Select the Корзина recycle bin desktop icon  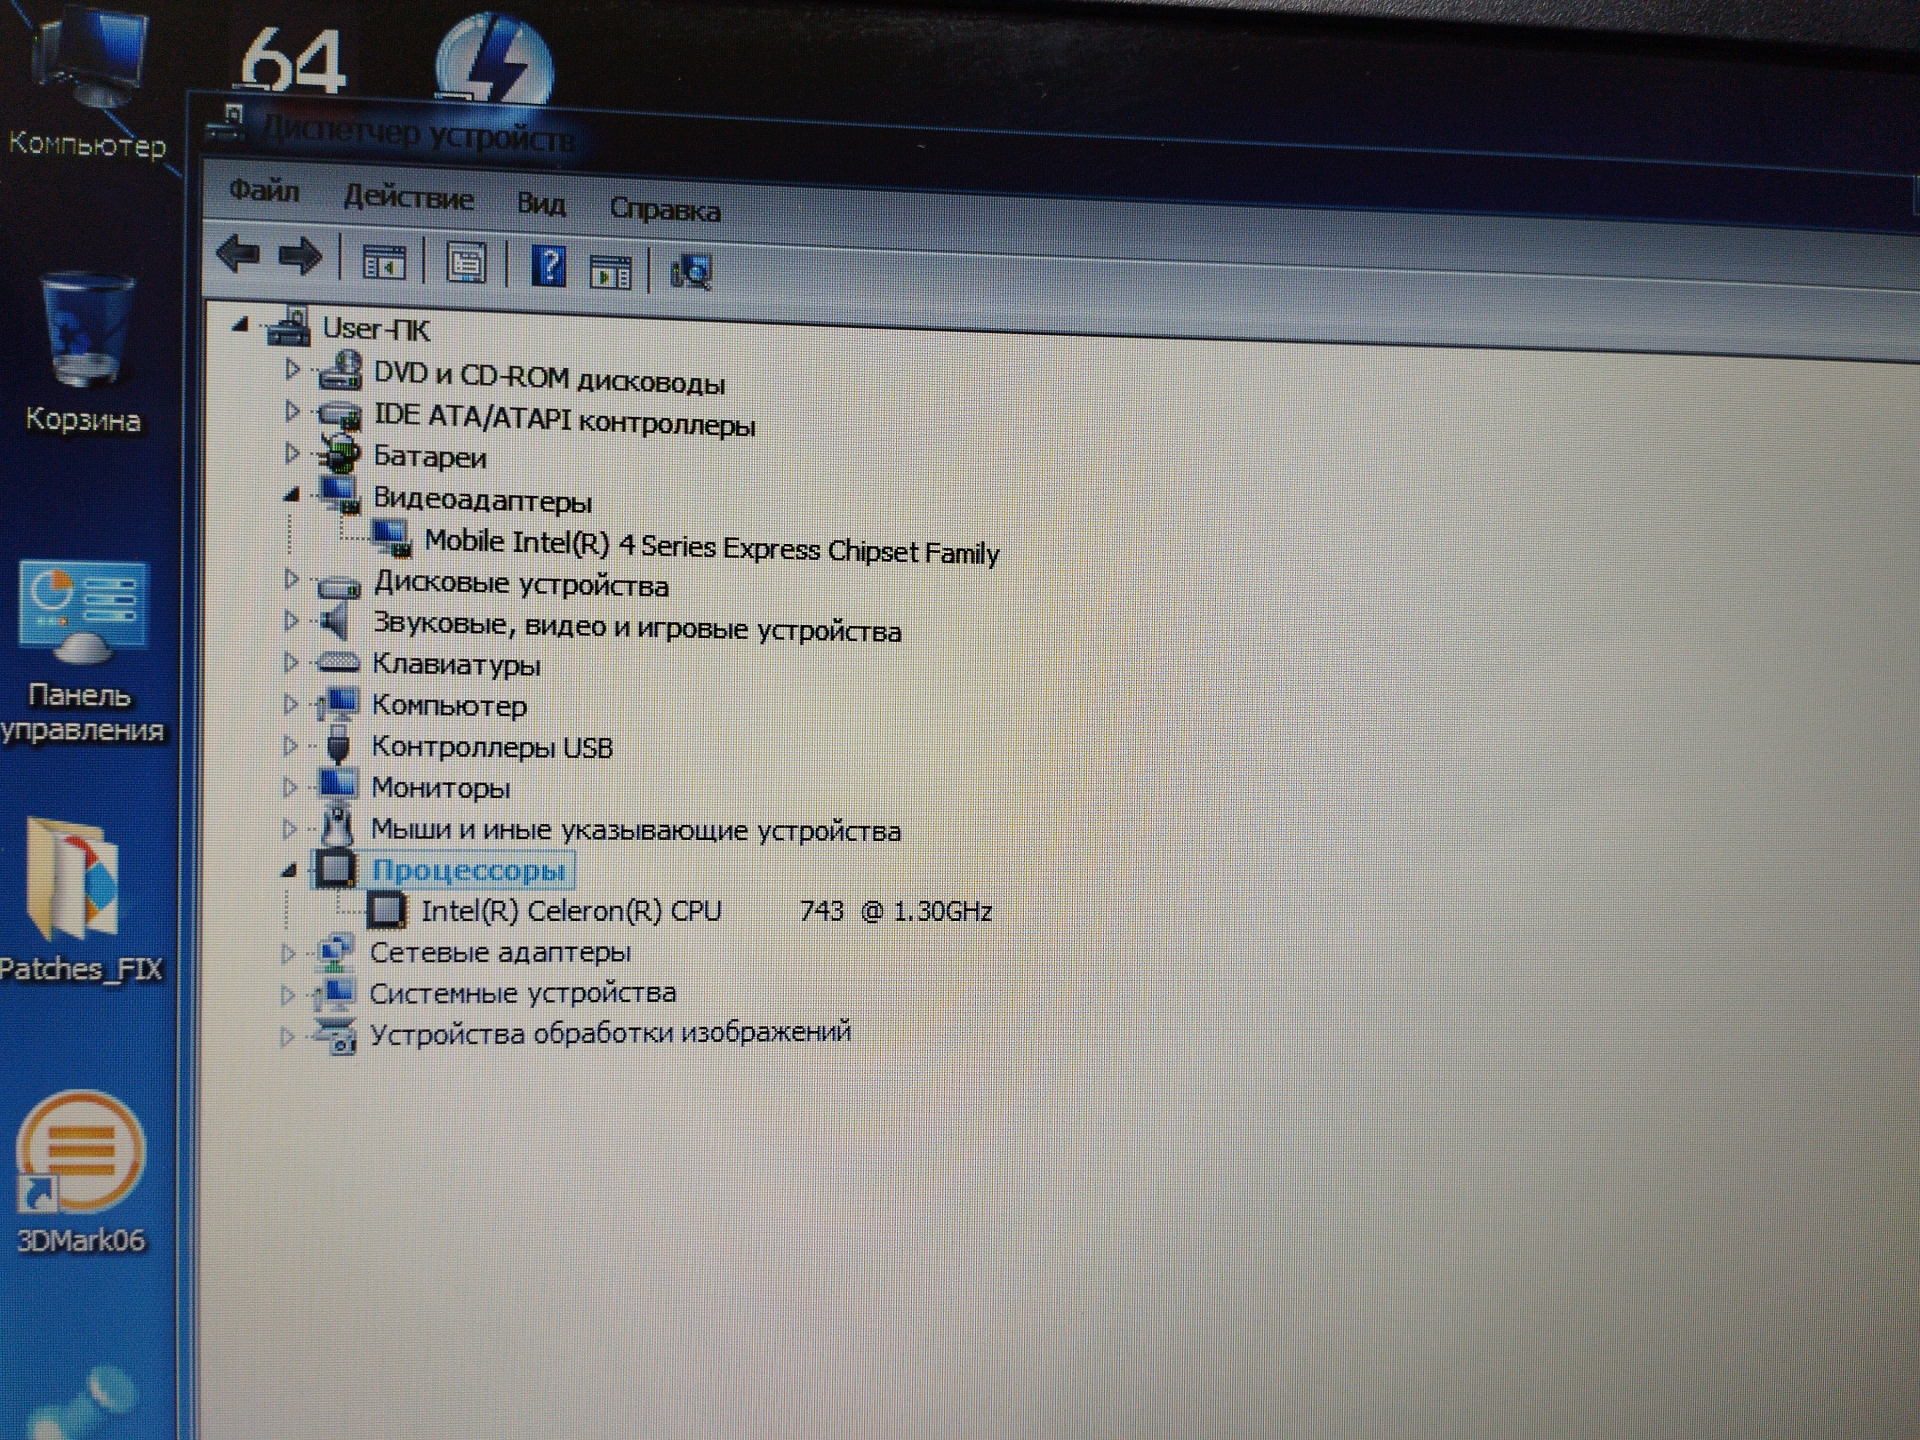(83, 351)
